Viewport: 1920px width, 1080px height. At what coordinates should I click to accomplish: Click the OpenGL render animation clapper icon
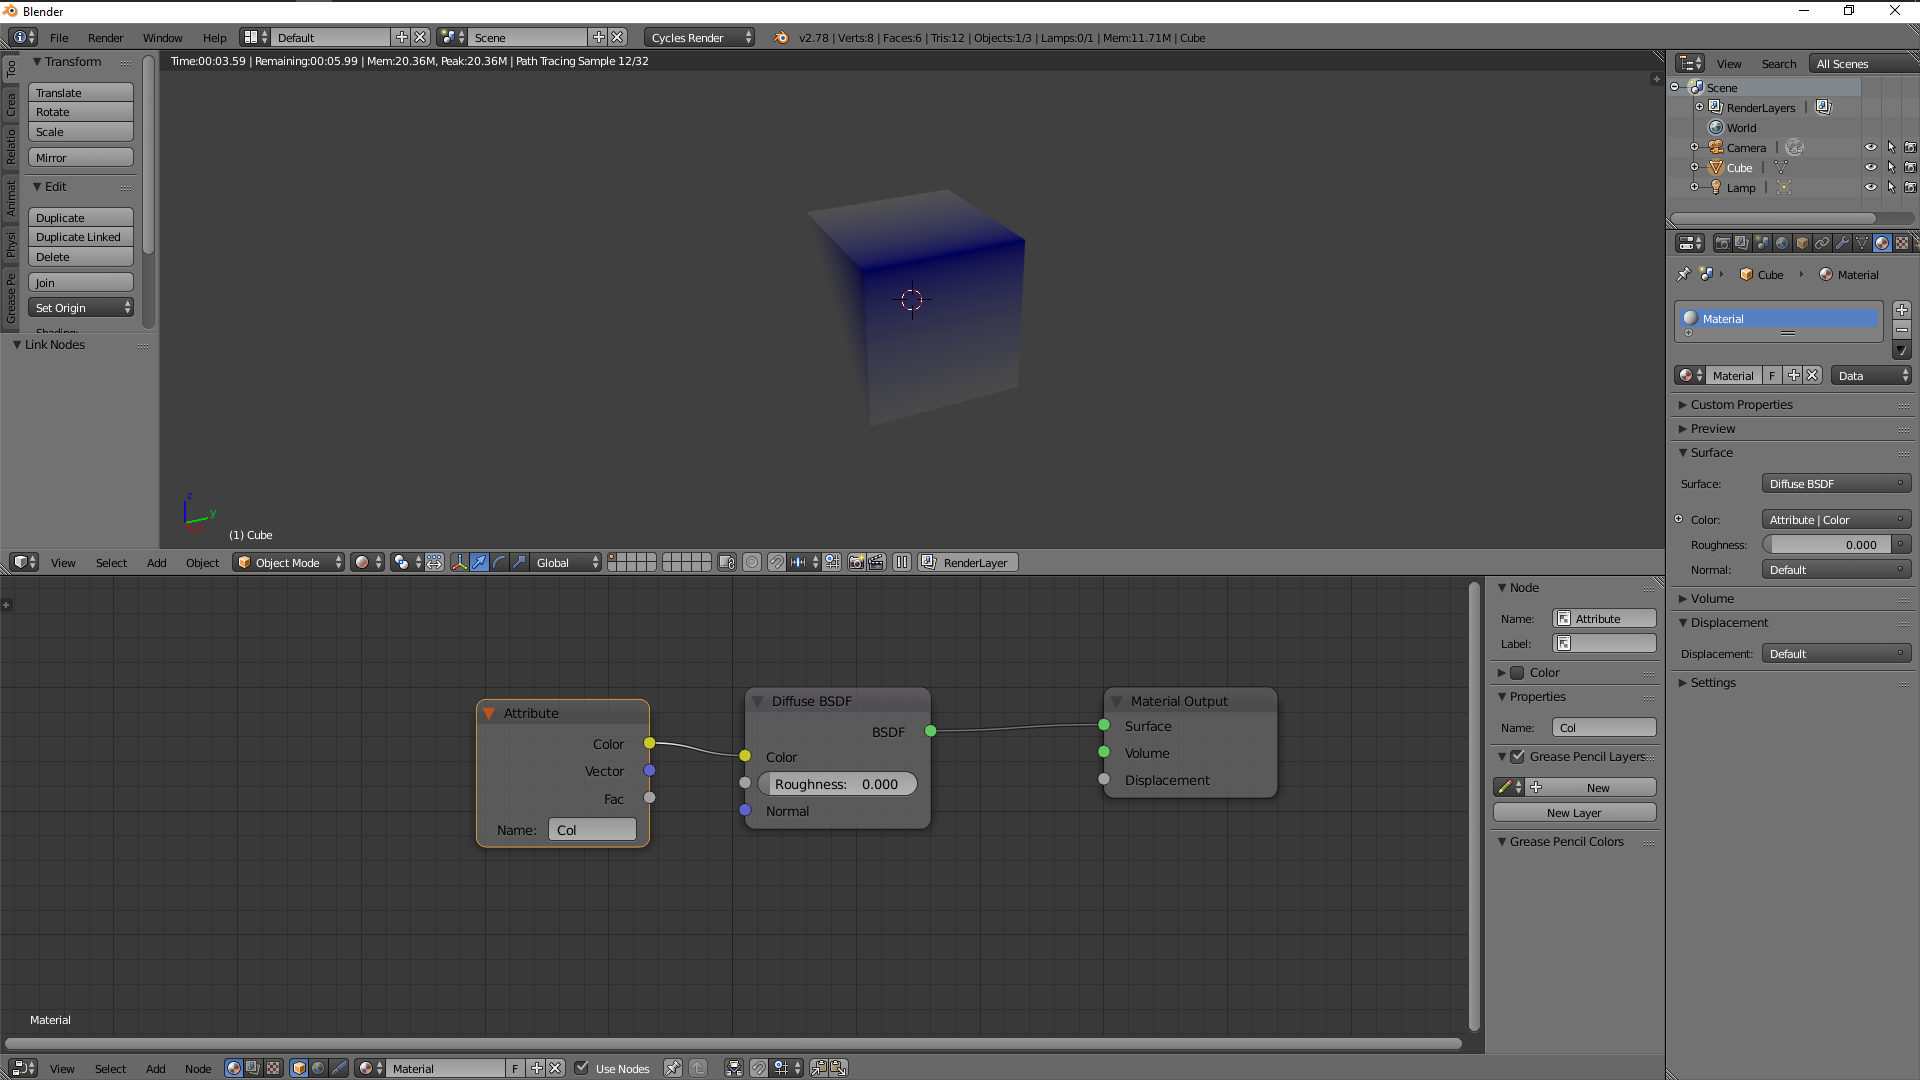click(876, 562)
